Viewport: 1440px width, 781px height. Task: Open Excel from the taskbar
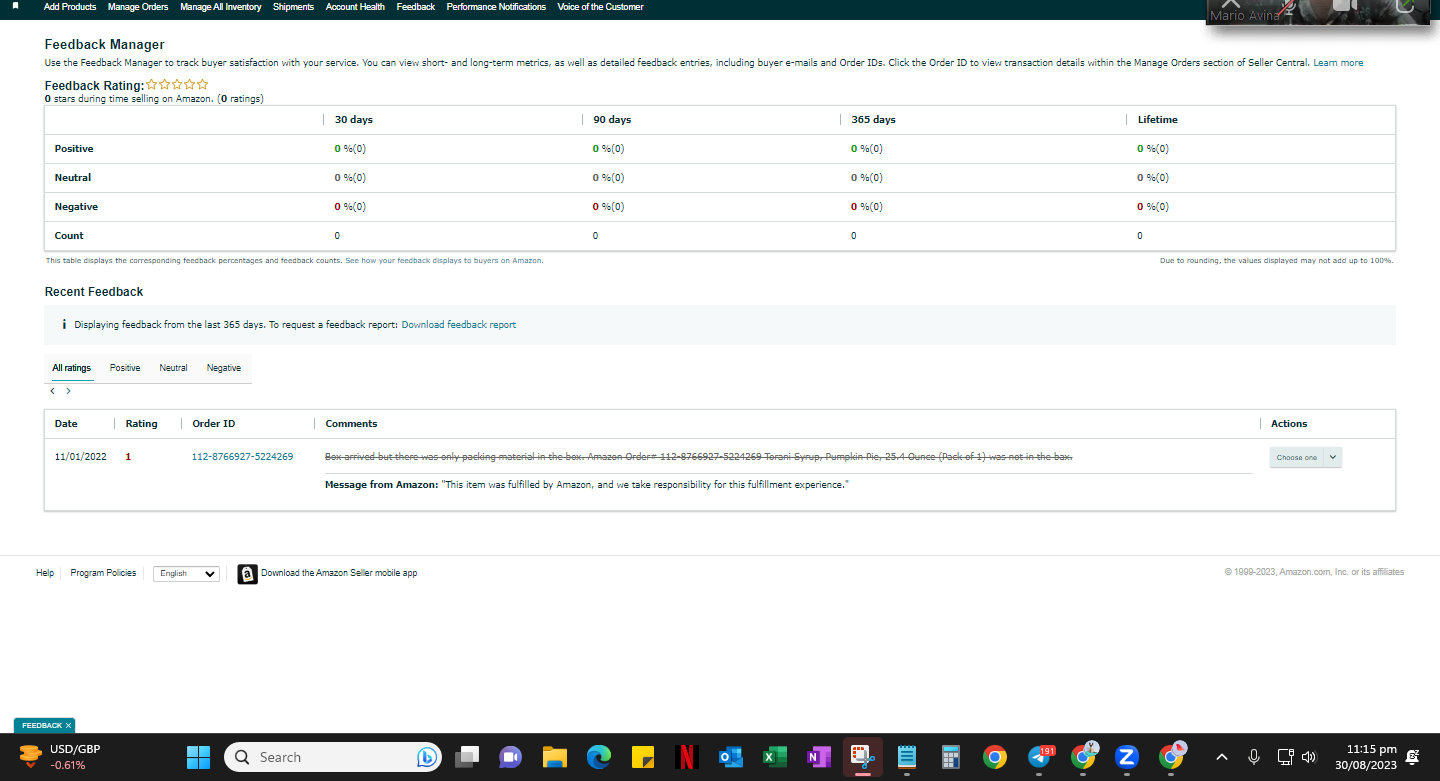point(774,757)
